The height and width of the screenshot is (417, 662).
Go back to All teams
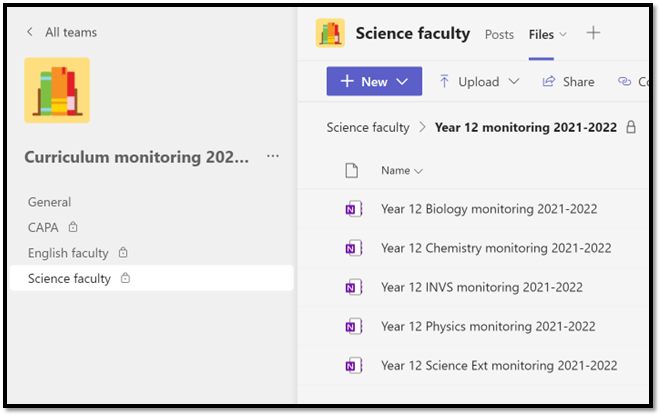[71, 32]
